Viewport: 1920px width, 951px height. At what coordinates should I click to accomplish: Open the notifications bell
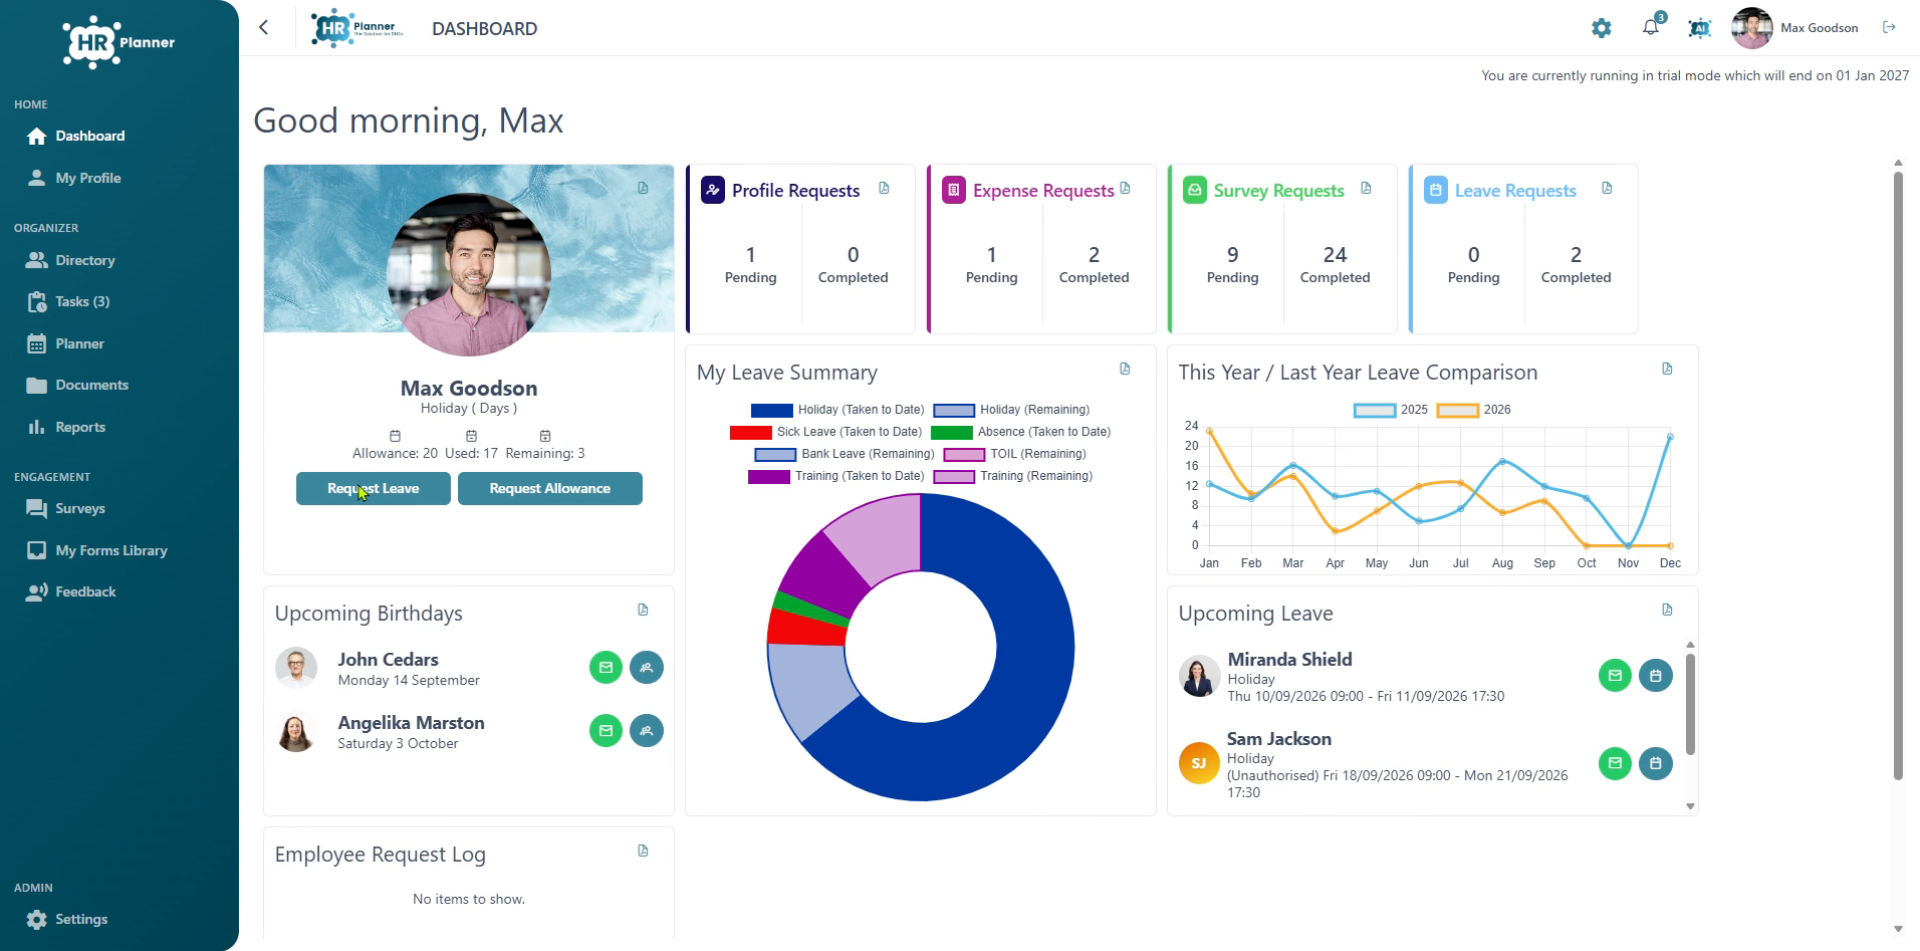point(1651,27)
